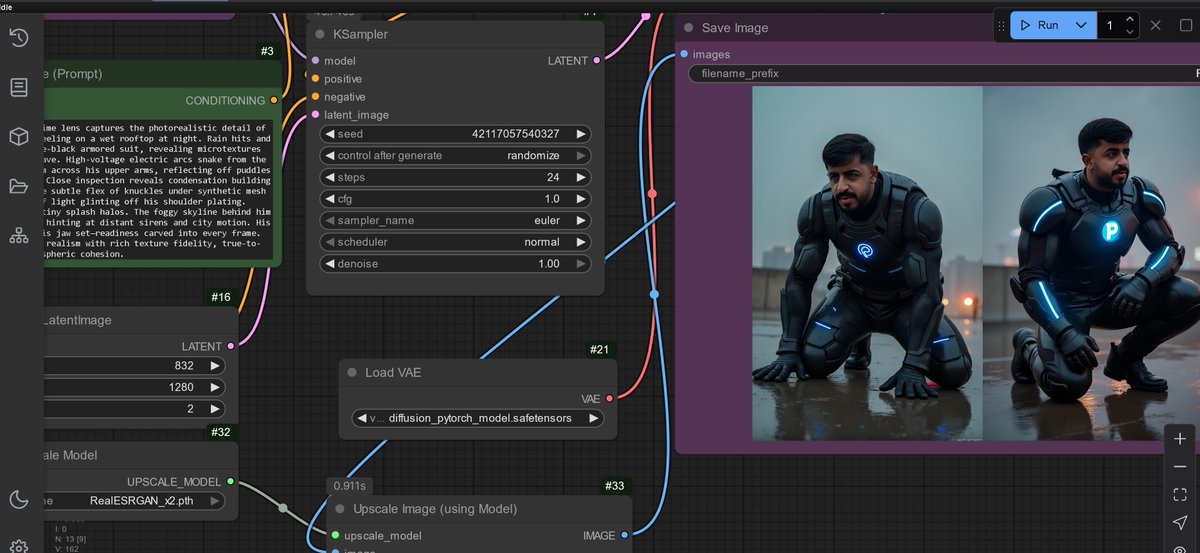Image resolution: width=1200 pixels, height=553 pixels.
Task: Open the control after generate randomize selector
Action: tap(455, 156)
